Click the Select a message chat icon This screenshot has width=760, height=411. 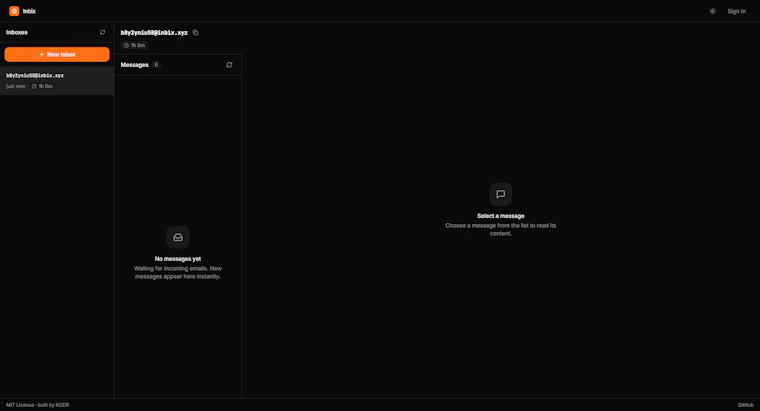500,194
